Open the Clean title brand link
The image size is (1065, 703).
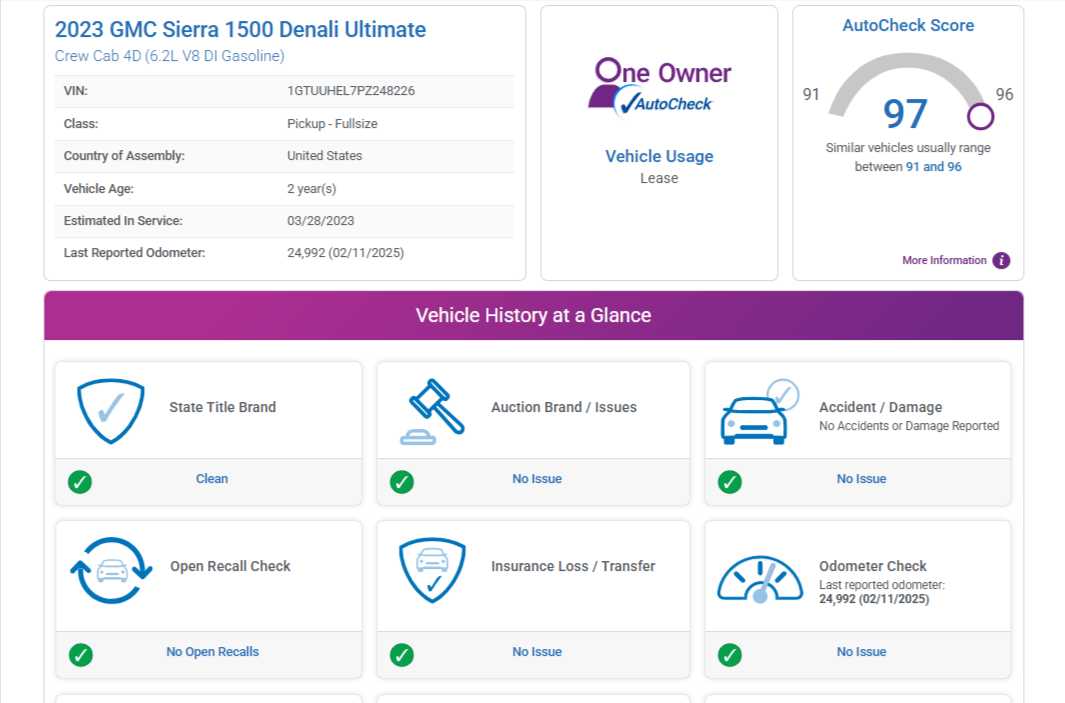coord(212,479)
